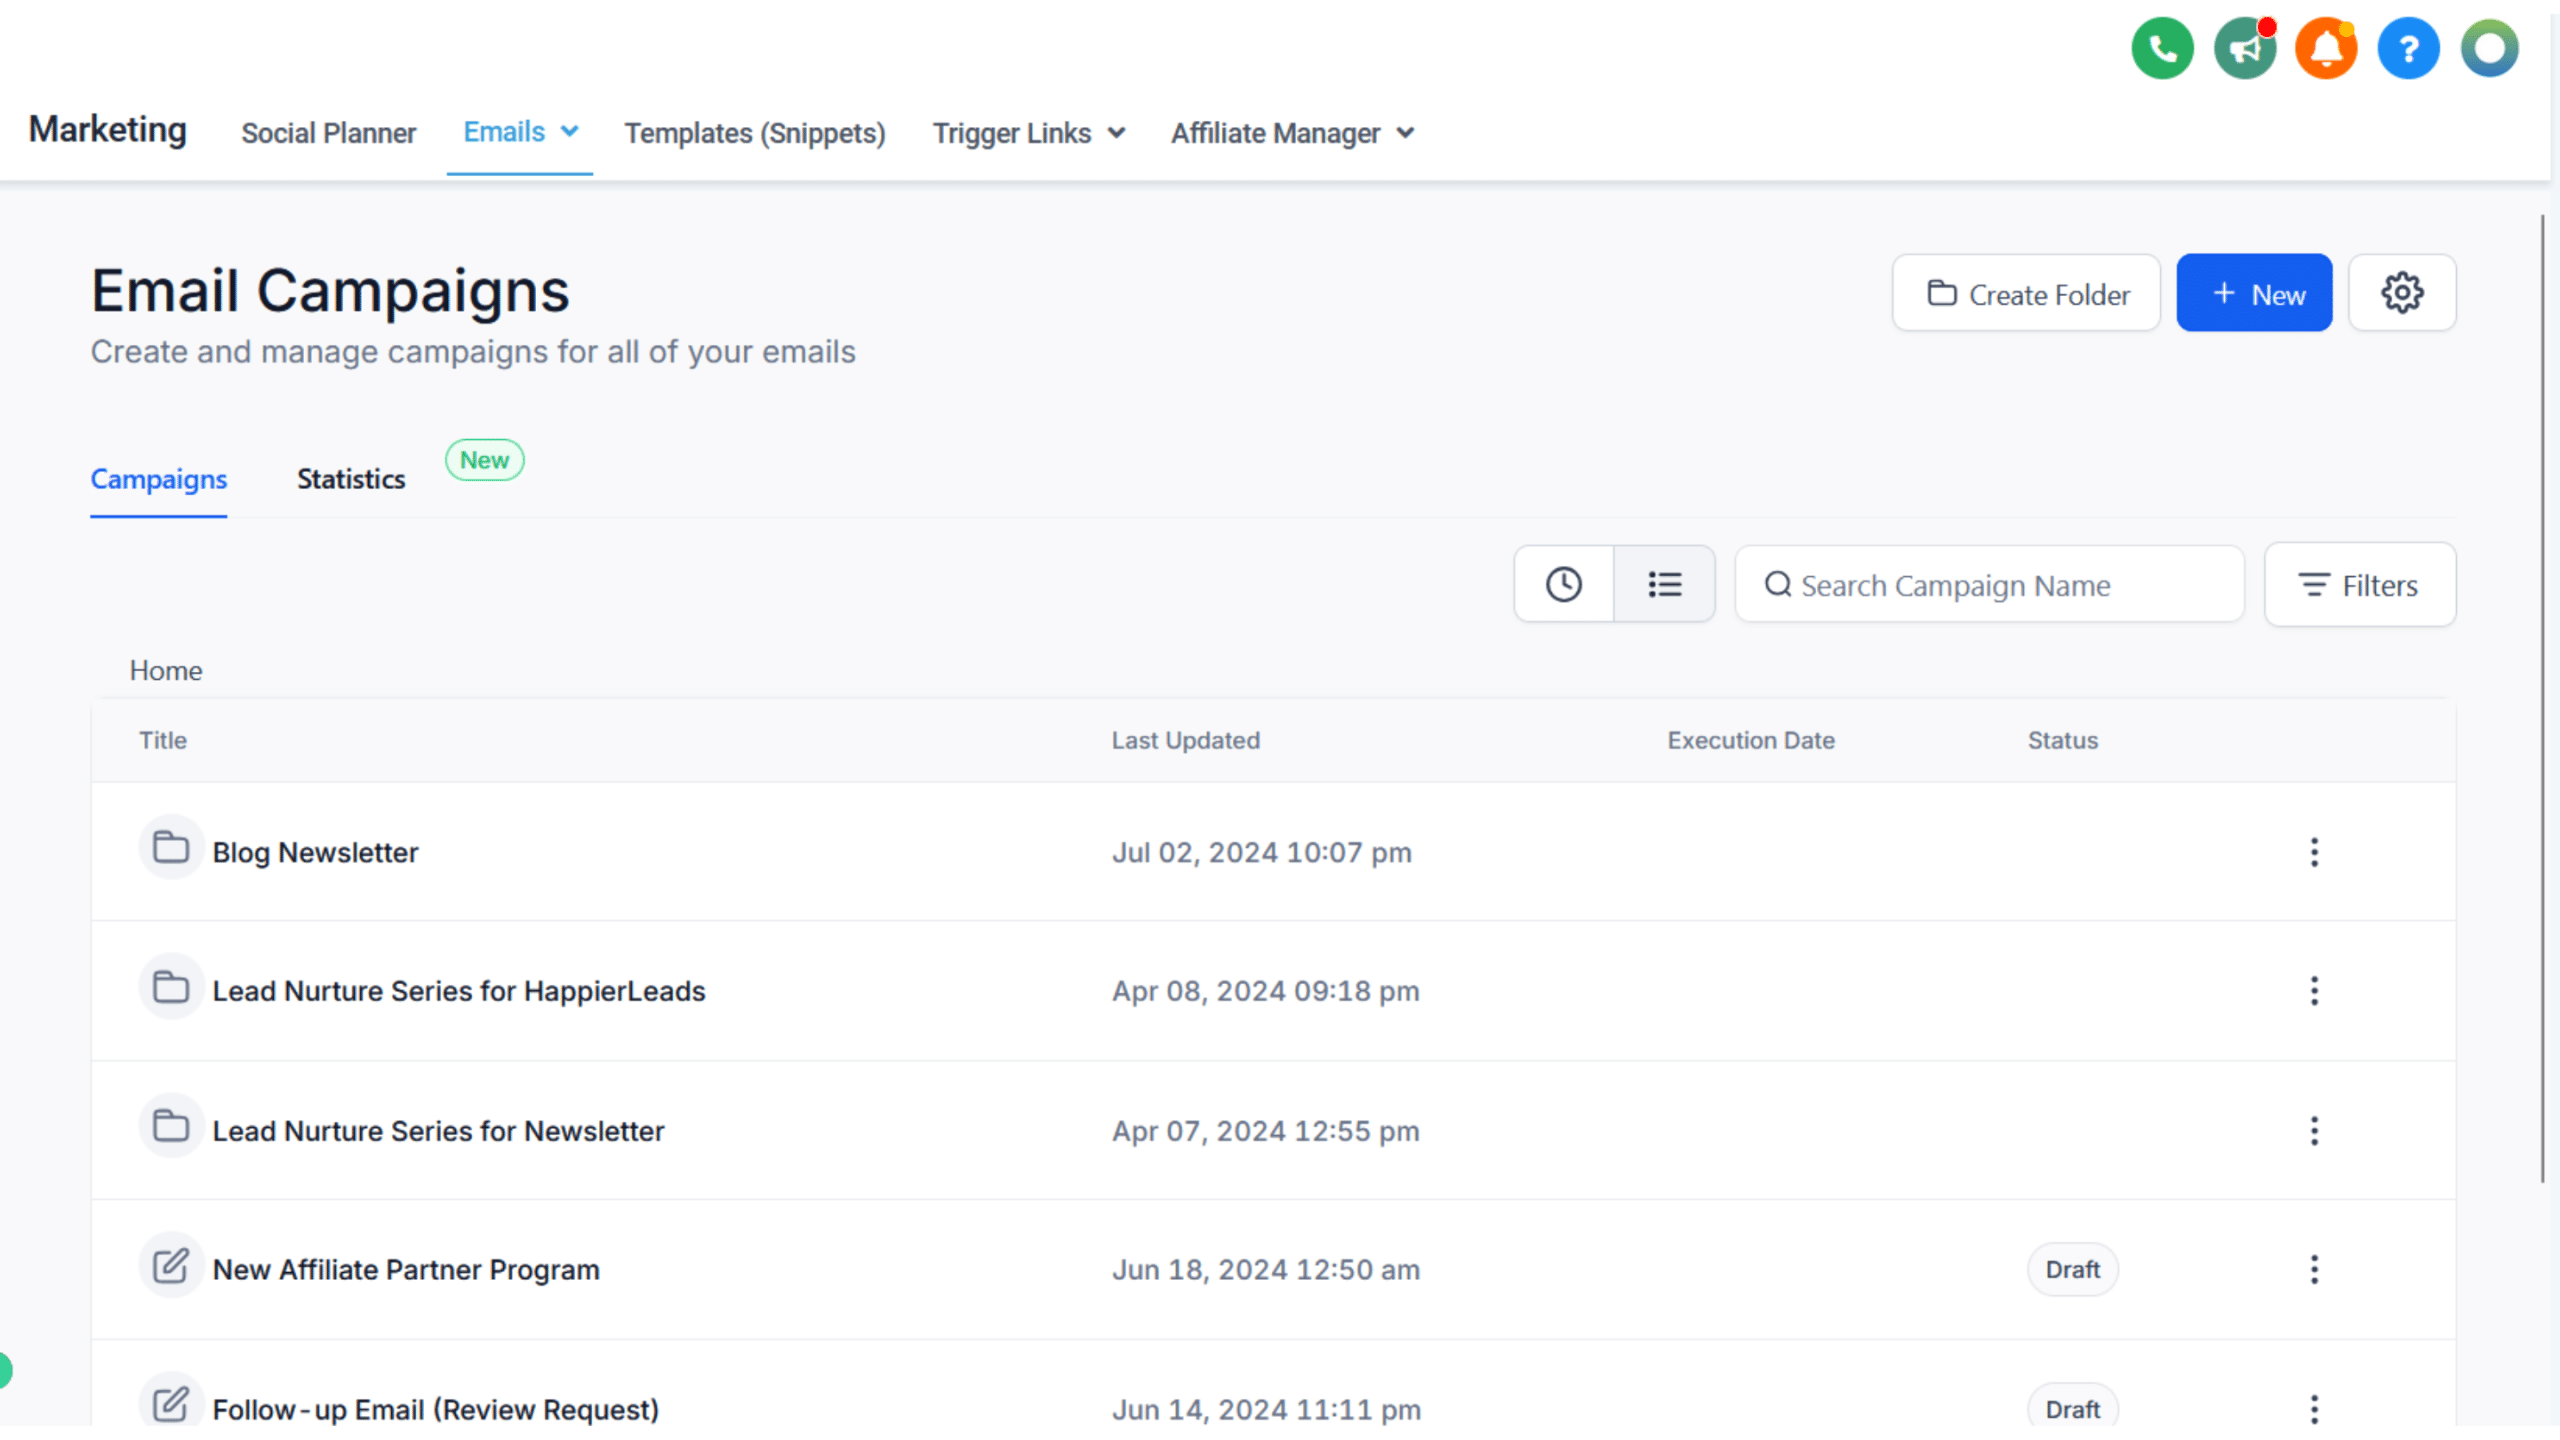Viewport: 2560px width, 1440px height.
Task: Click the Create Folder button
Action: 2026,294
